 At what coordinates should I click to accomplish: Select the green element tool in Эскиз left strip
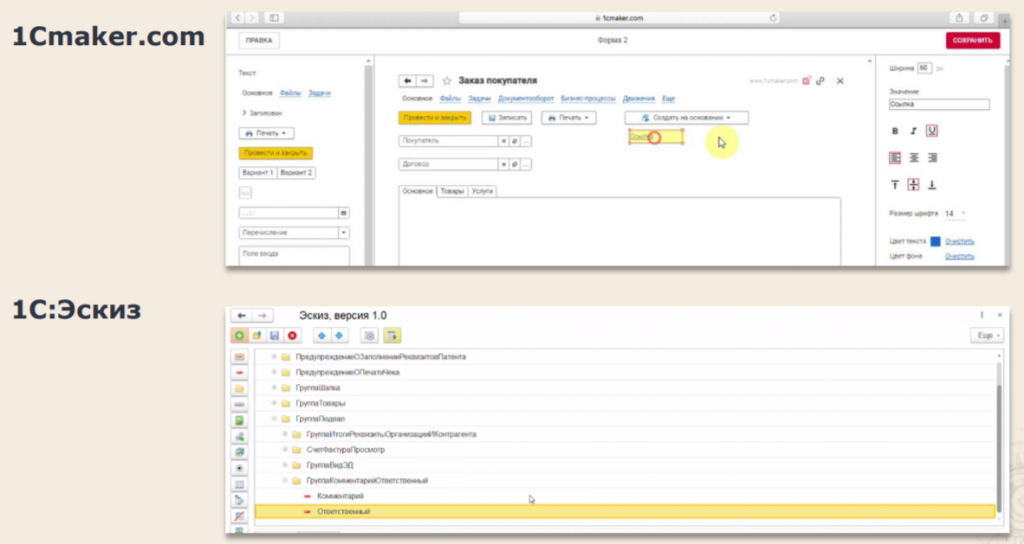pos(240,421)
